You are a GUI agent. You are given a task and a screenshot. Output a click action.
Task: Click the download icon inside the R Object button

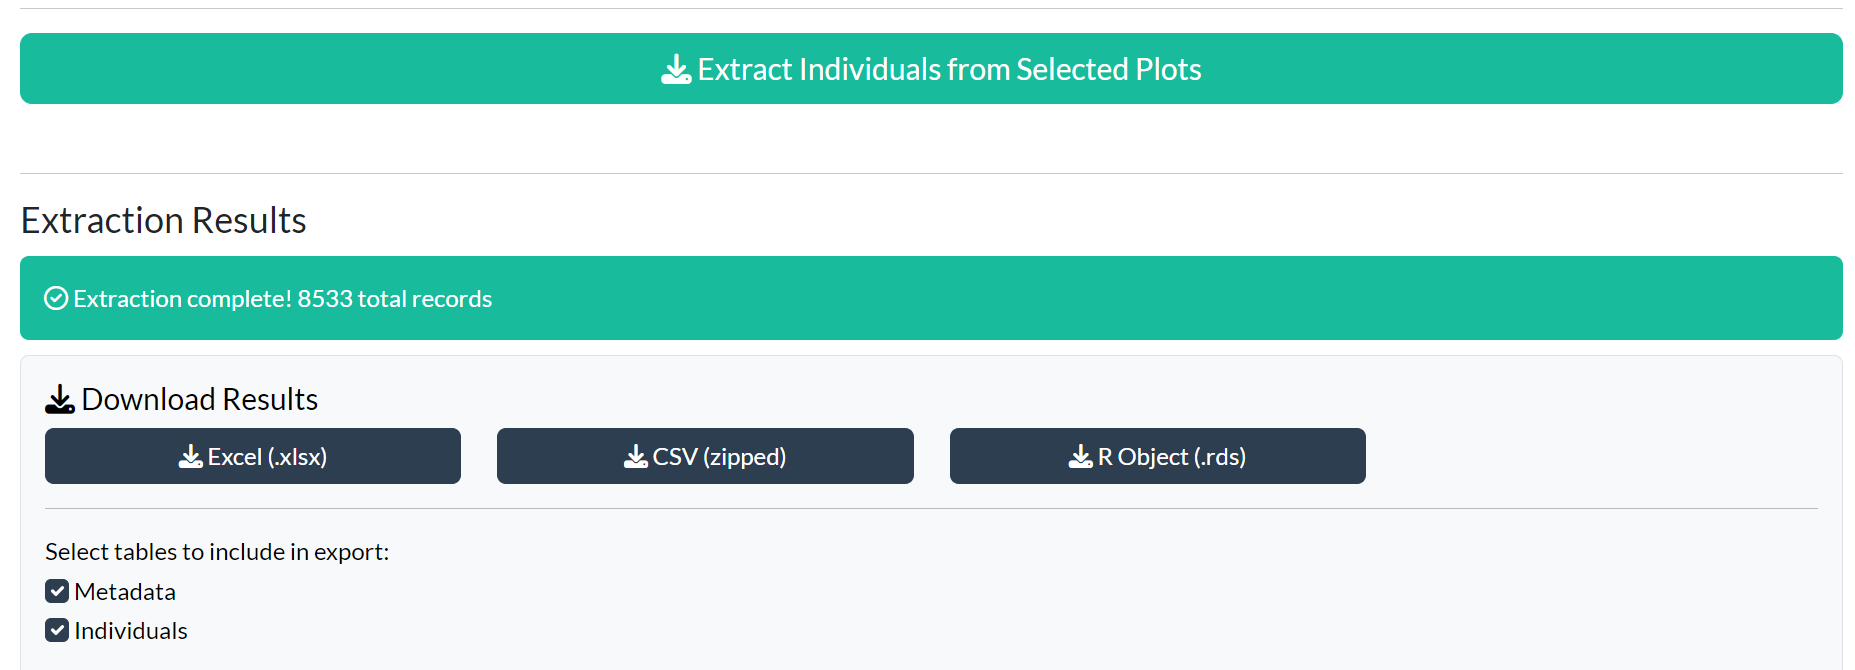(1080, 457)
